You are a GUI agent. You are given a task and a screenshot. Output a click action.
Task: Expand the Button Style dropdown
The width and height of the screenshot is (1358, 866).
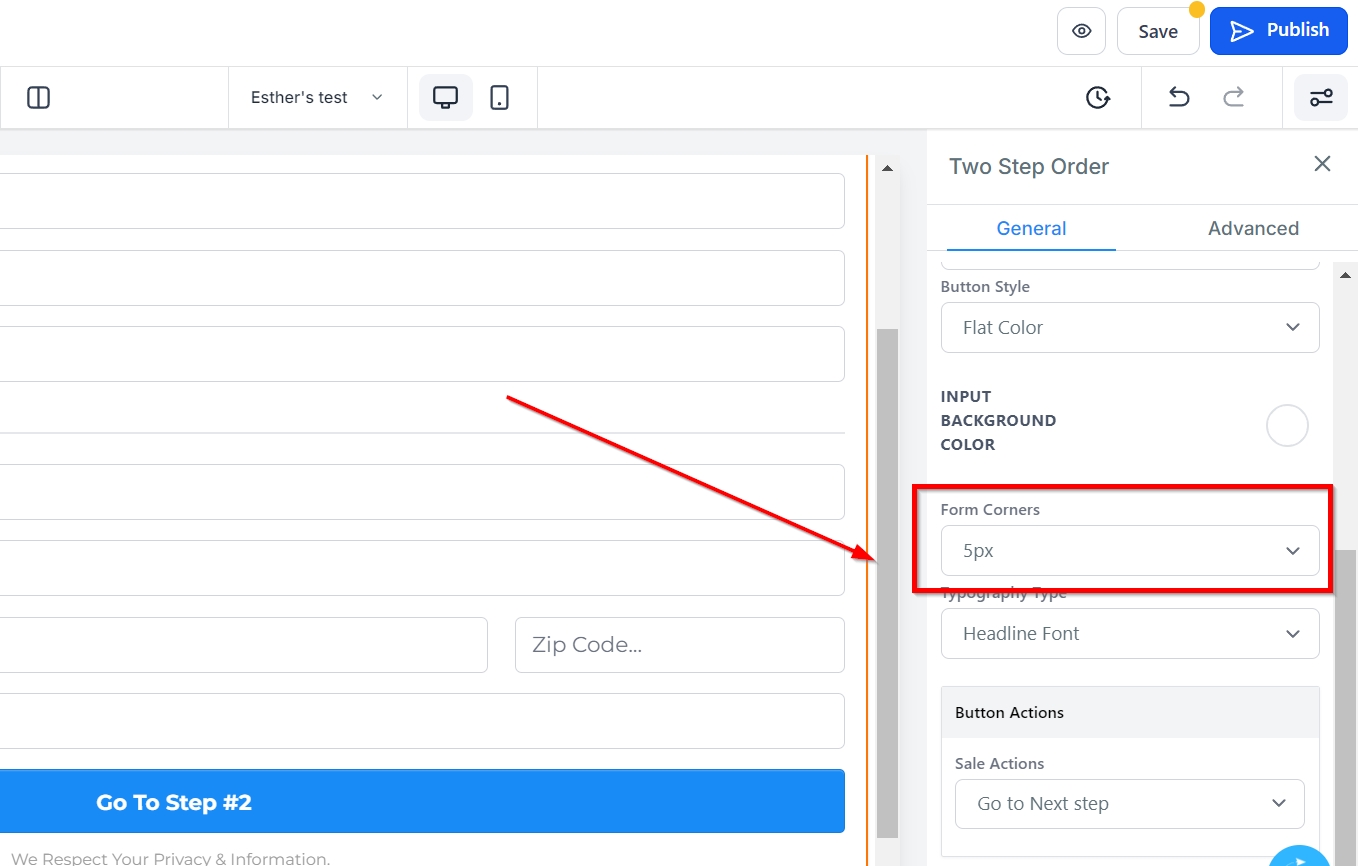pos(1129,328)
